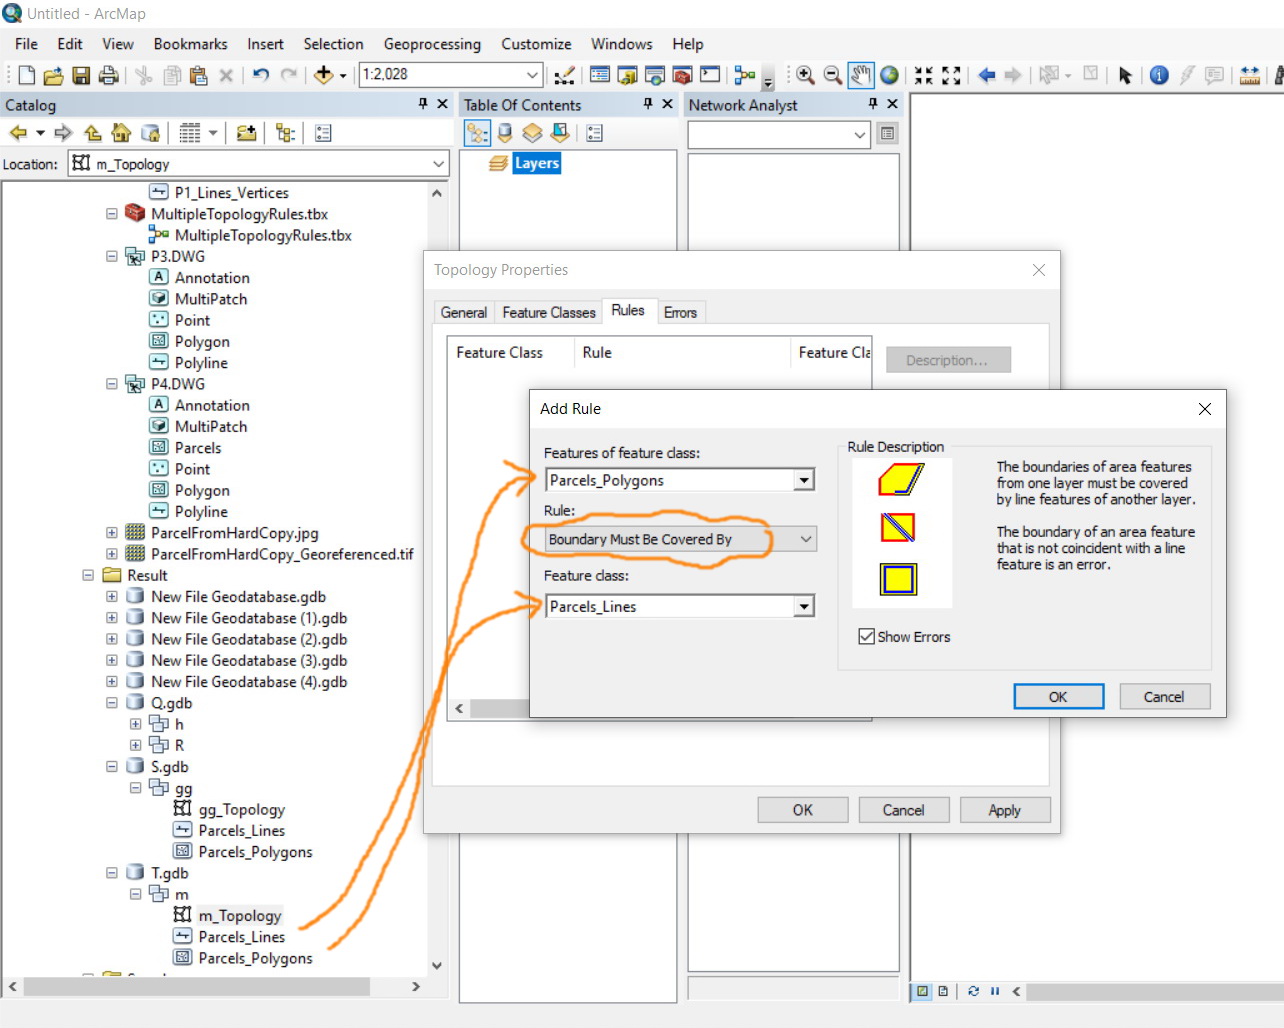Click the Fixed Zoom In icon
The image size is (1284, 1028).
click(x=923, y=75)
